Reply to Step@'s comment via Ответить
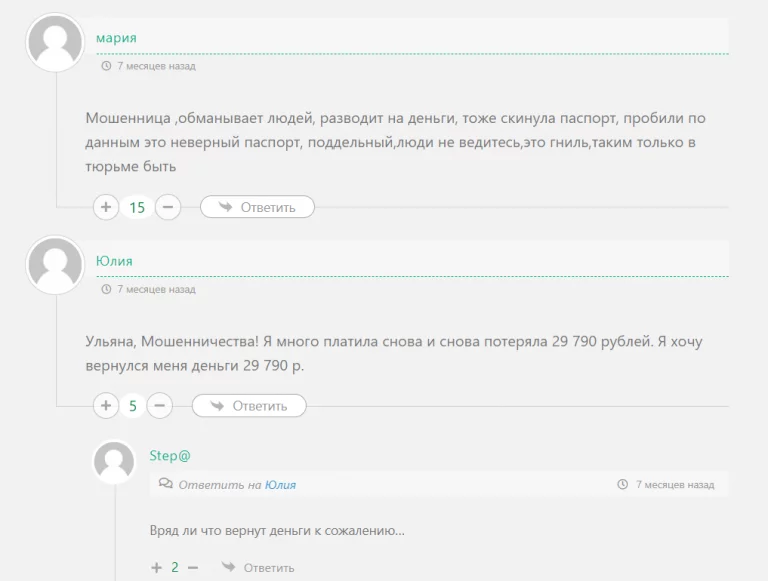The width and height of the screenshot is (768, 581). point(258,567)
